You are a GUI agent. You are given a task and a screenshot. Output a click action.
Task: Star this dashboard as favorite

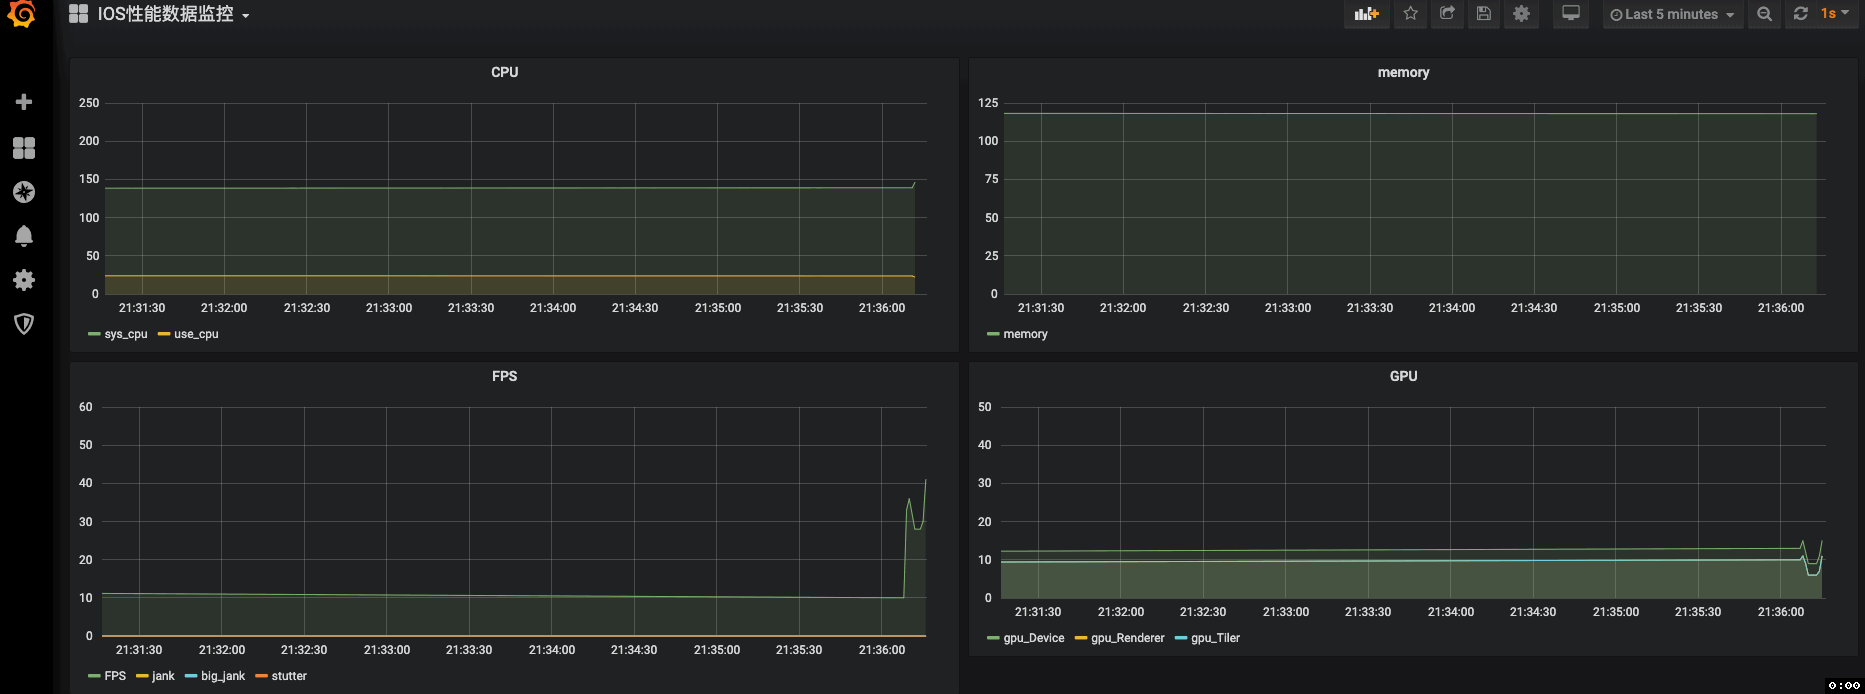click(x=1410, y=14)
